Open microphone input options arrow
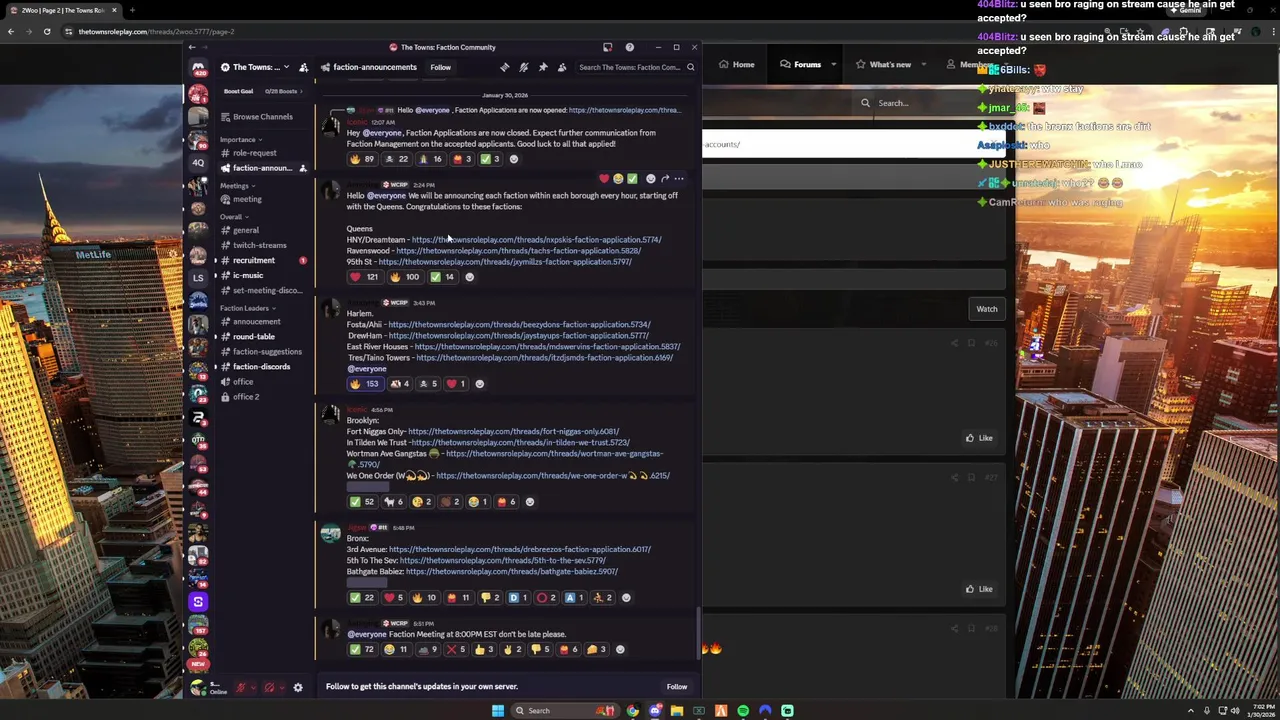This screenshot has width=1280, height=720. coord(252,687)
